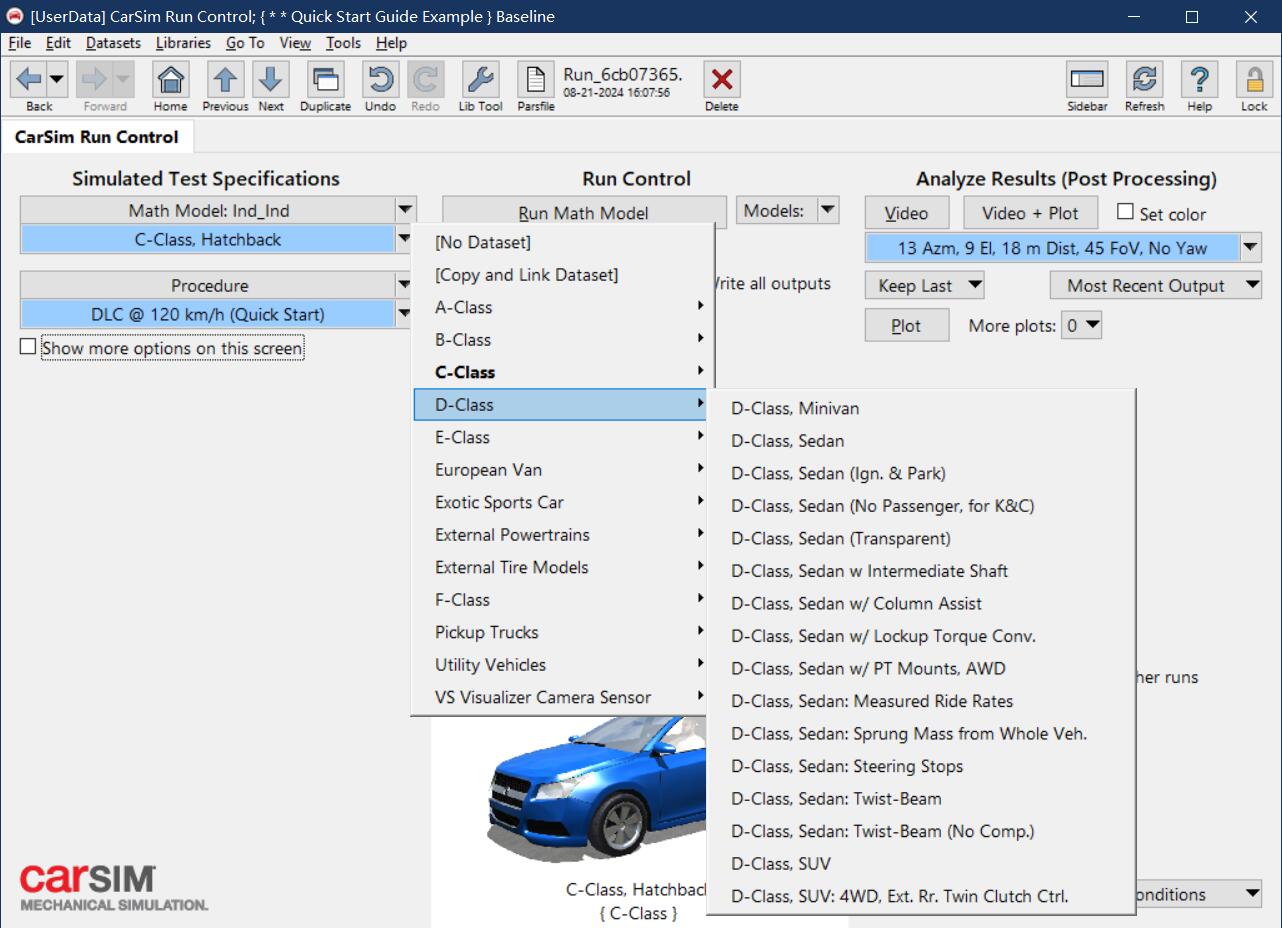Delete the dataset with the red X
The width and height of the screenshot is (1282, 928).
[x=722, y=79]
